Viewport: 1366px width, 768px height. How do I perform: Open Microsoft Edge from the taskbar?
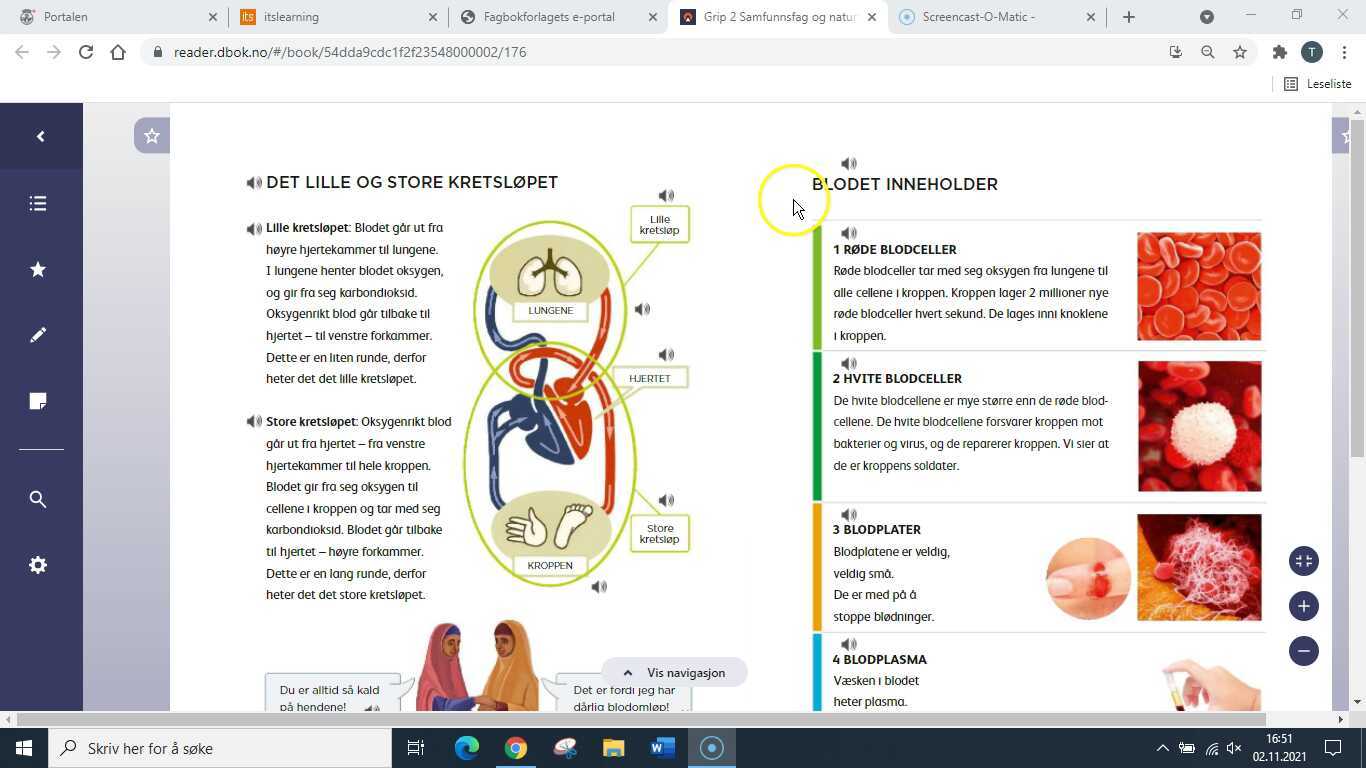click(x=466, y=748)
